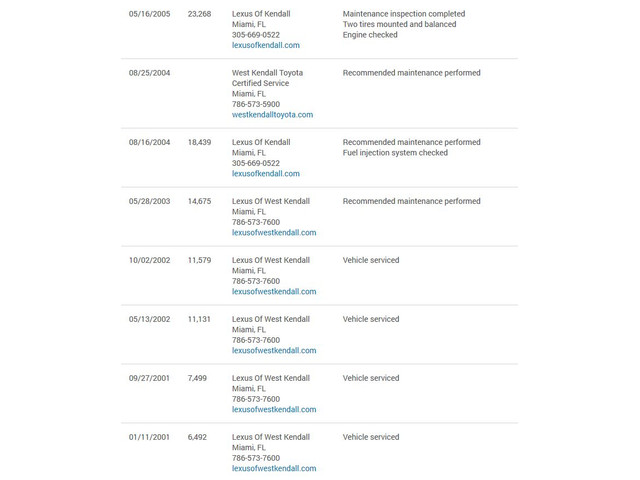The image size is (640, 480).
Task: Click the 18,439 mileage reading
Action: click(199, 142)
